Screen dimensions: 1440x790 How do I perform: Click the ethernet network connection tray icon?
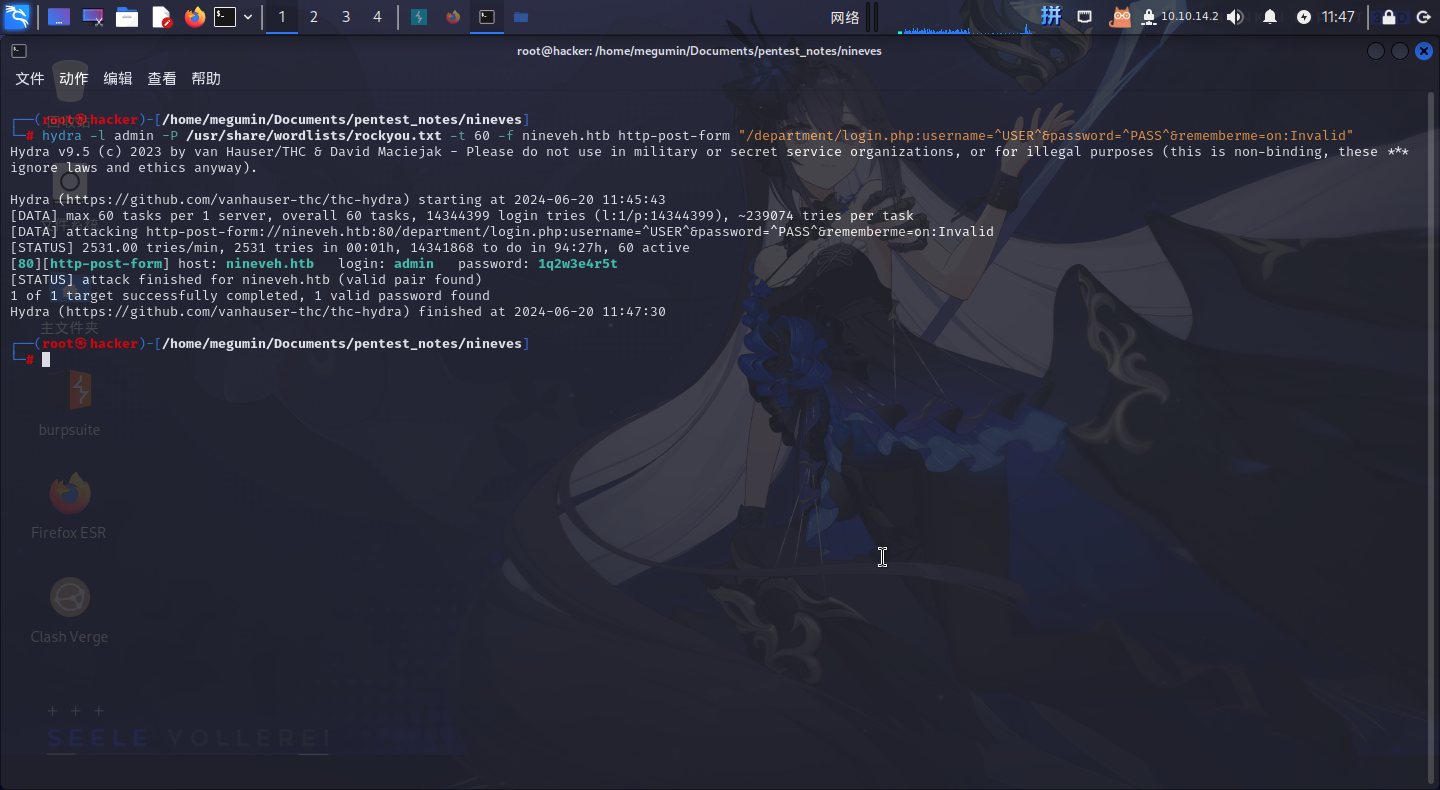click(1085, 17)
